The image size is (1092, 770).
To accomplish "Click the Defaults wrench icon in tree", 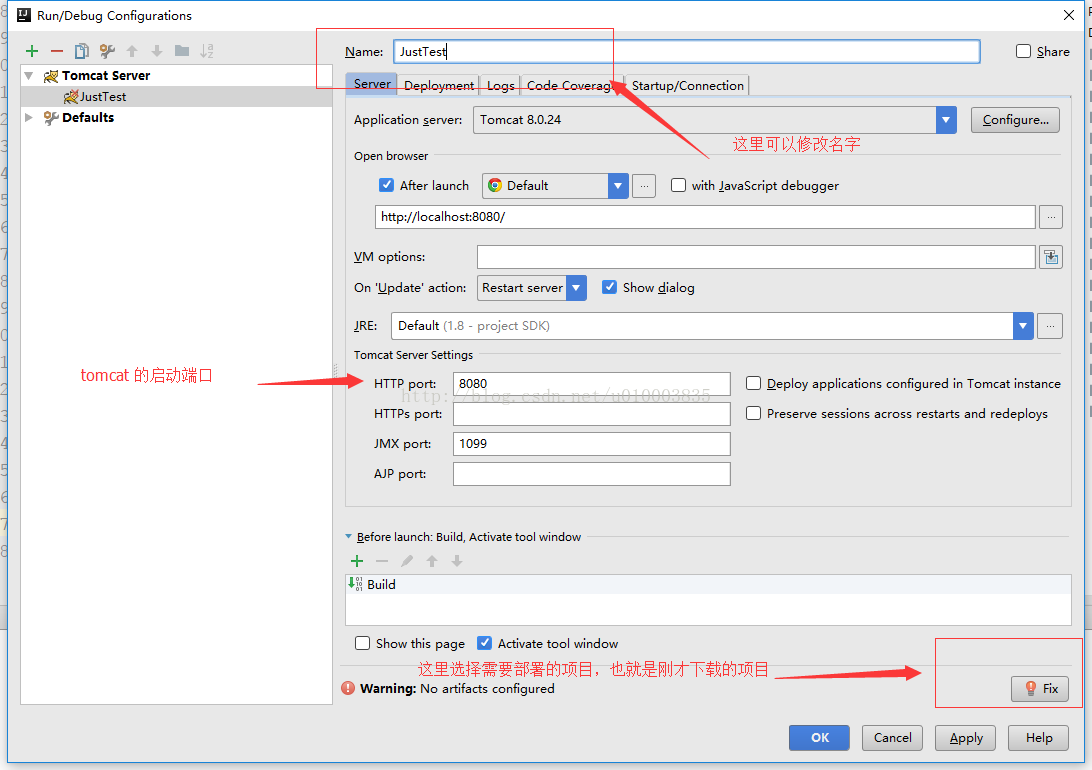I will point(51,118).
